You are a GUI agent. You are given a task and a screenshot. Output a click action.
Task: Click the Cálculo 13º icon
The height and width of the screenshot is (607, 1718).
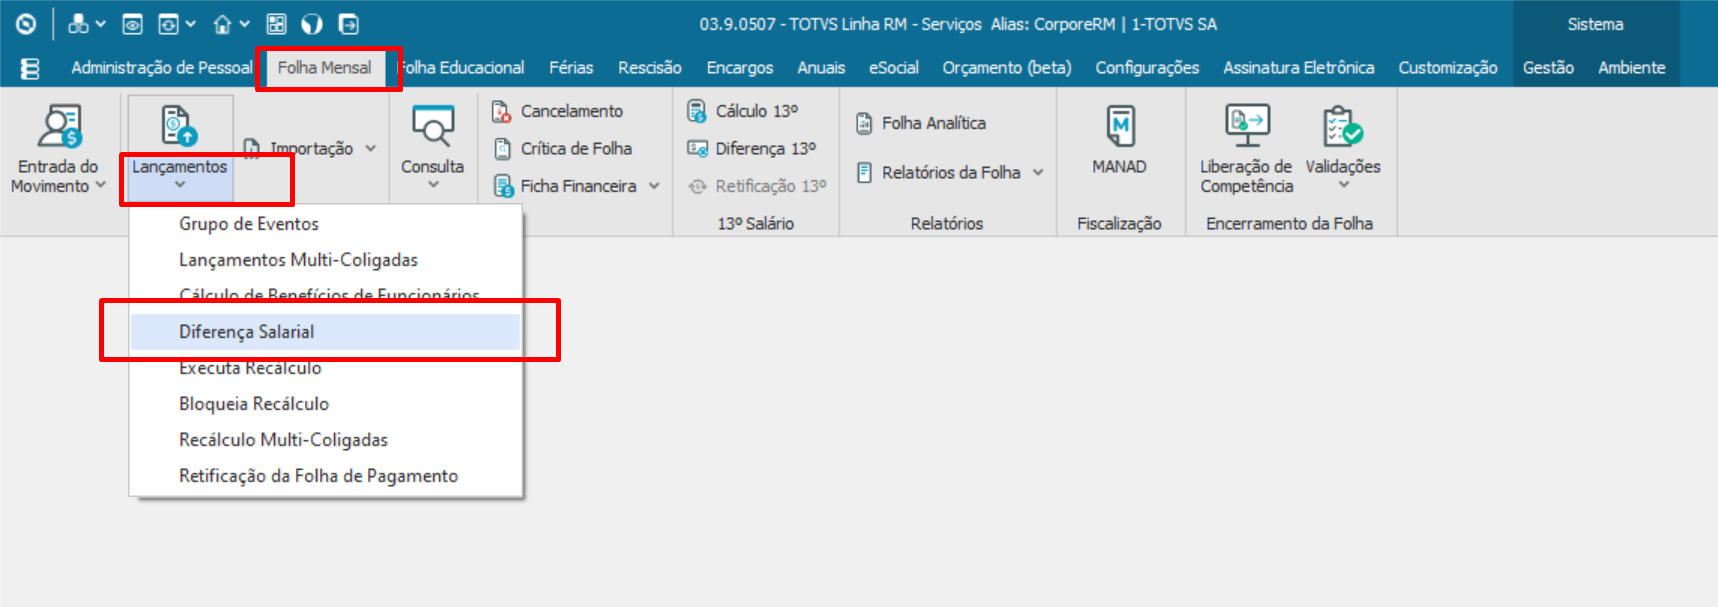tap(697, 111)
